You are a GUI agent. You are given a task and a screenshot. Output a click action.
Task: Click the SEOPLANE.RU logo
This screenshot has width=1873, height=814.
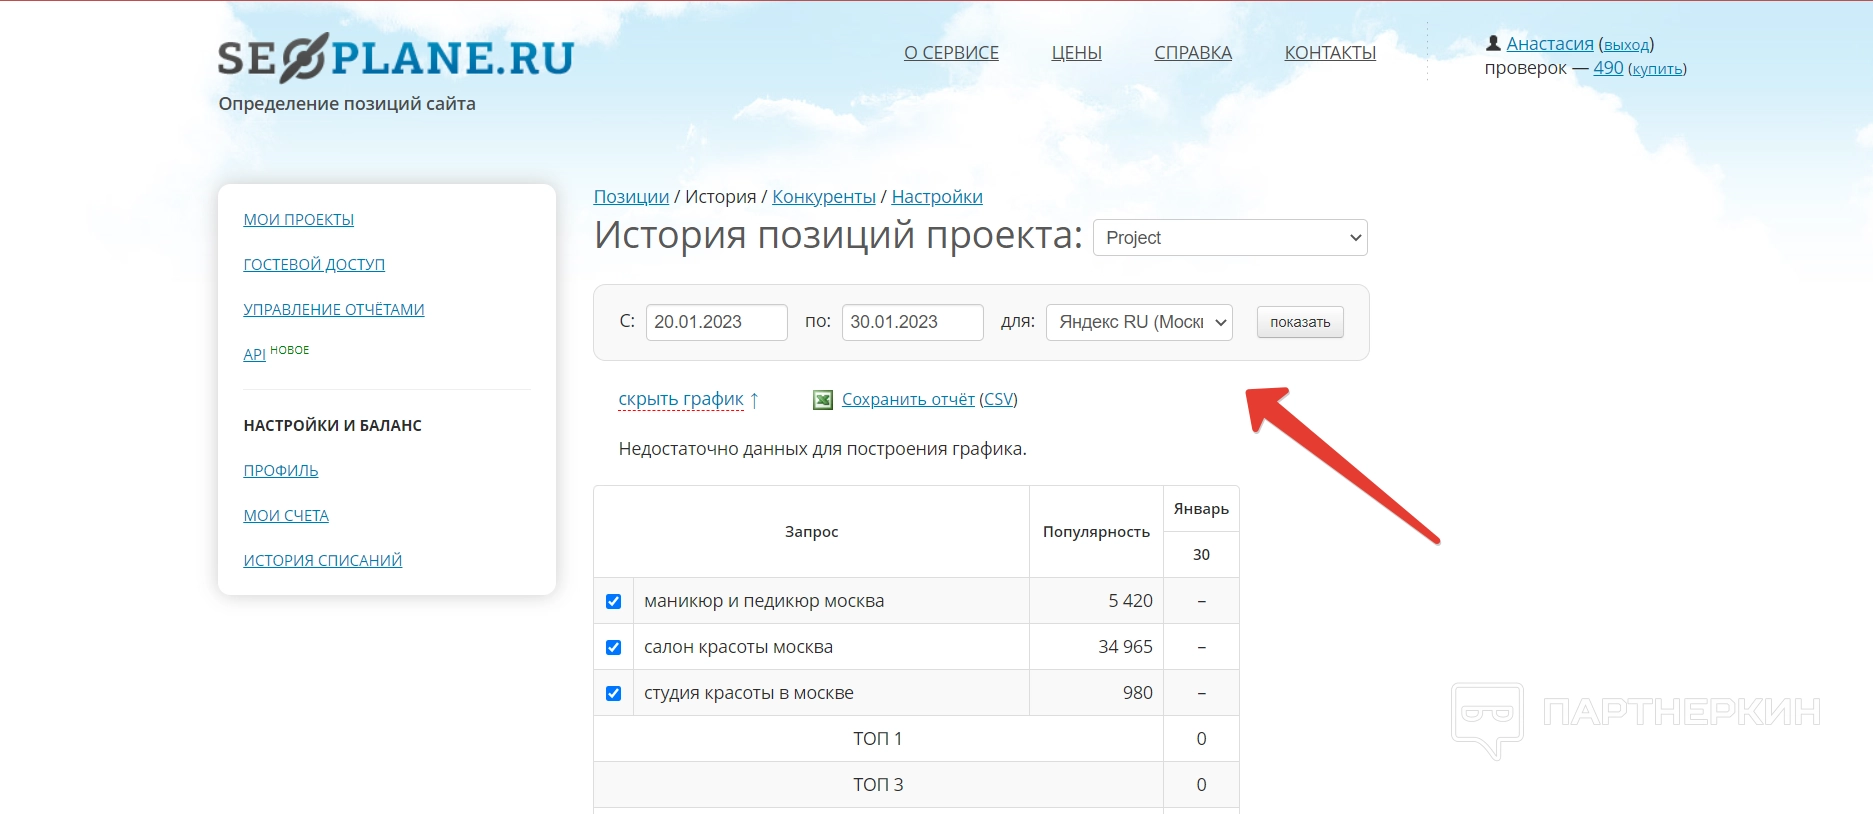395,58
